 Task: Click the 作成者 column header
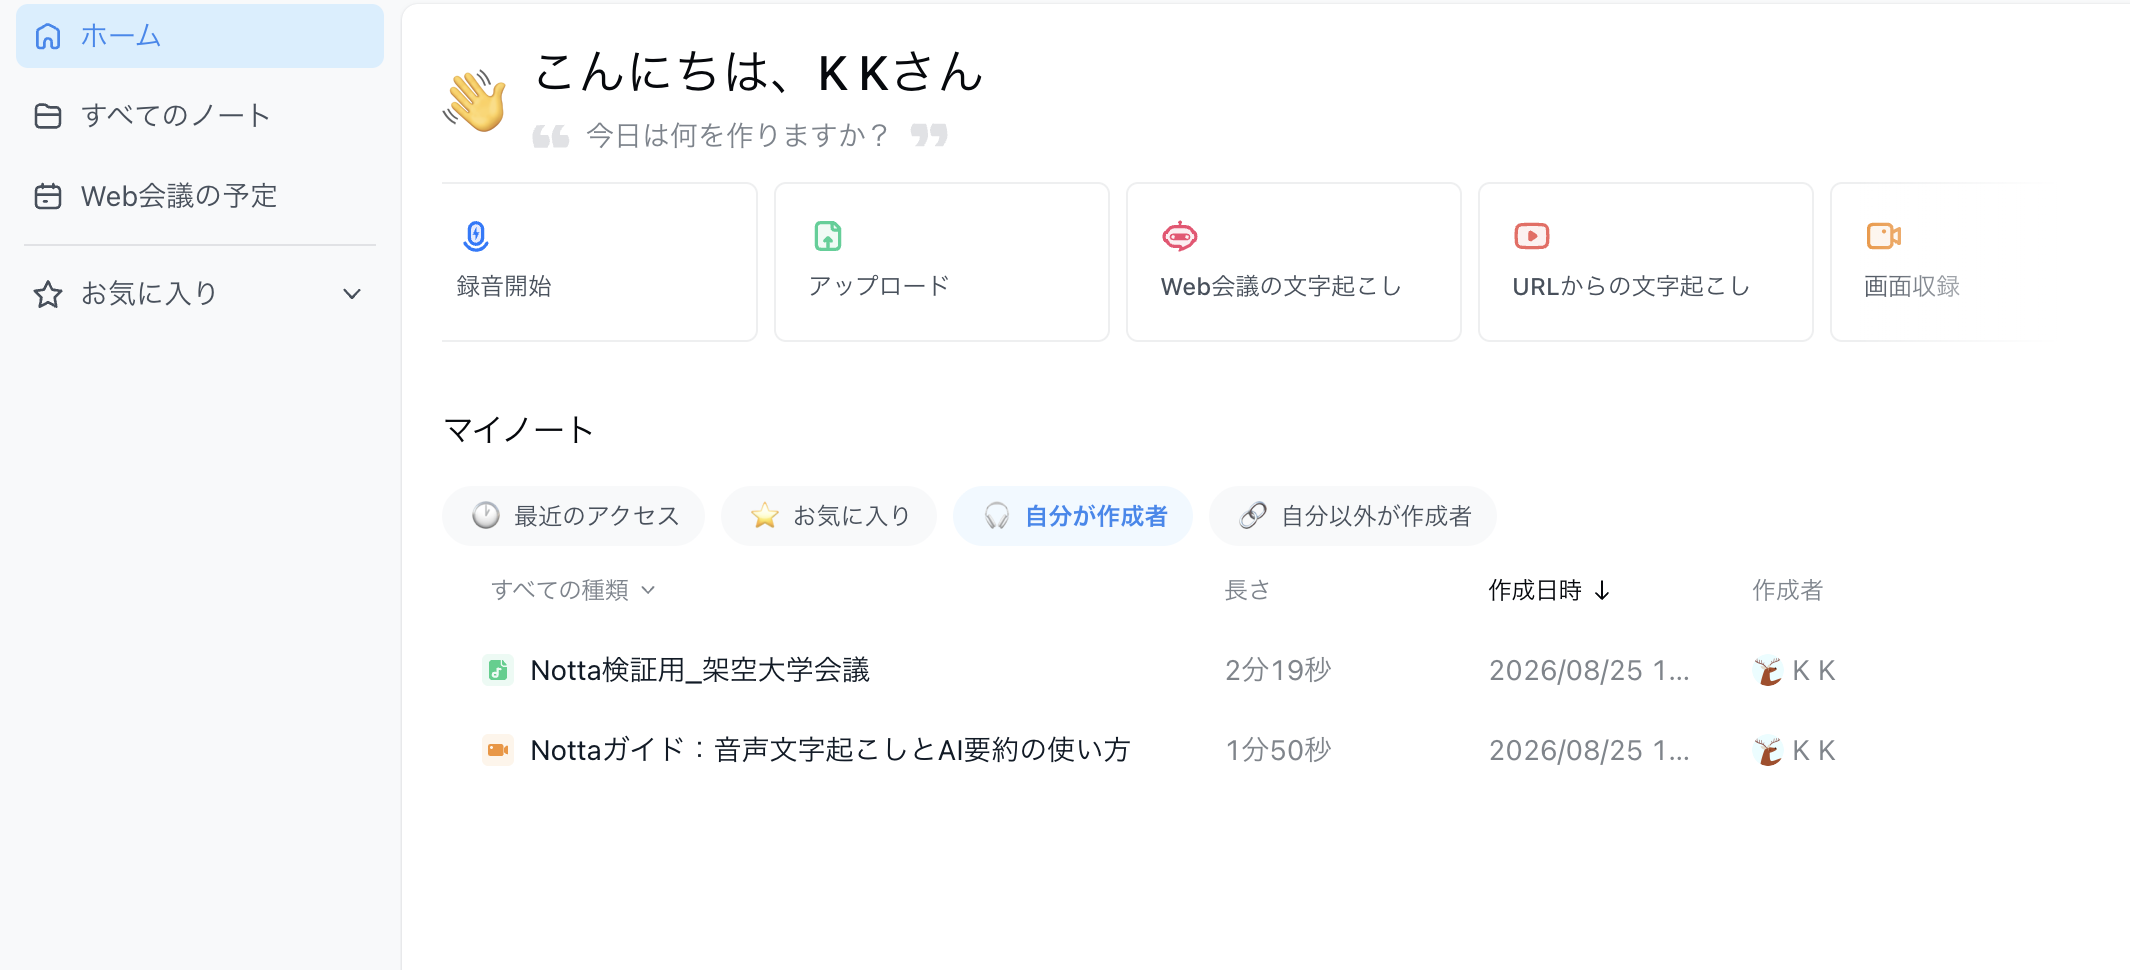1787,590
